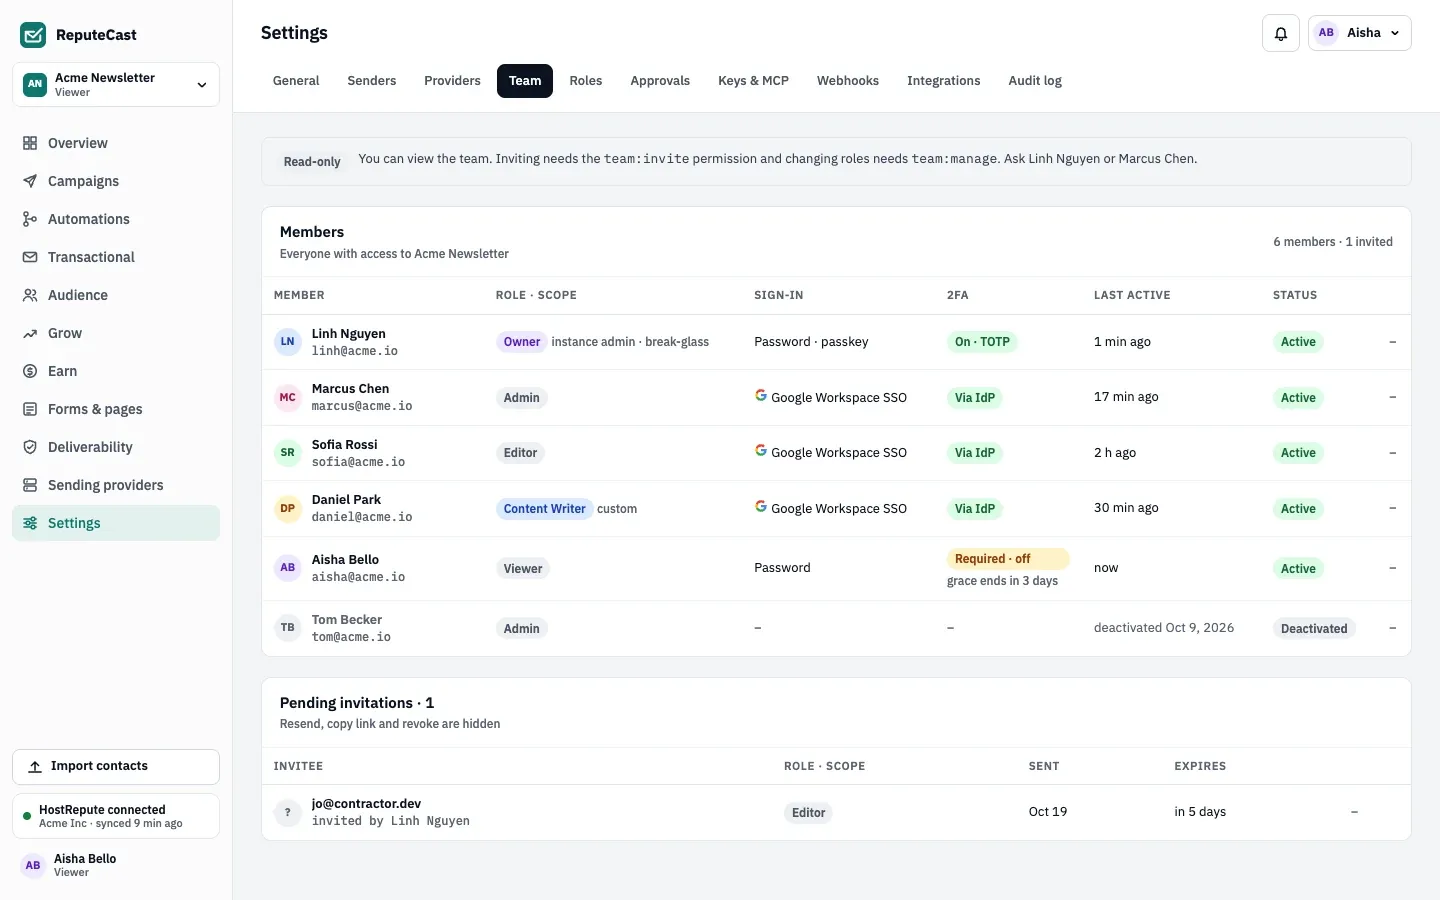Open the Roles tab
Image resolution: width=1440 pixels, height=900 pixels.
[586, 81]
